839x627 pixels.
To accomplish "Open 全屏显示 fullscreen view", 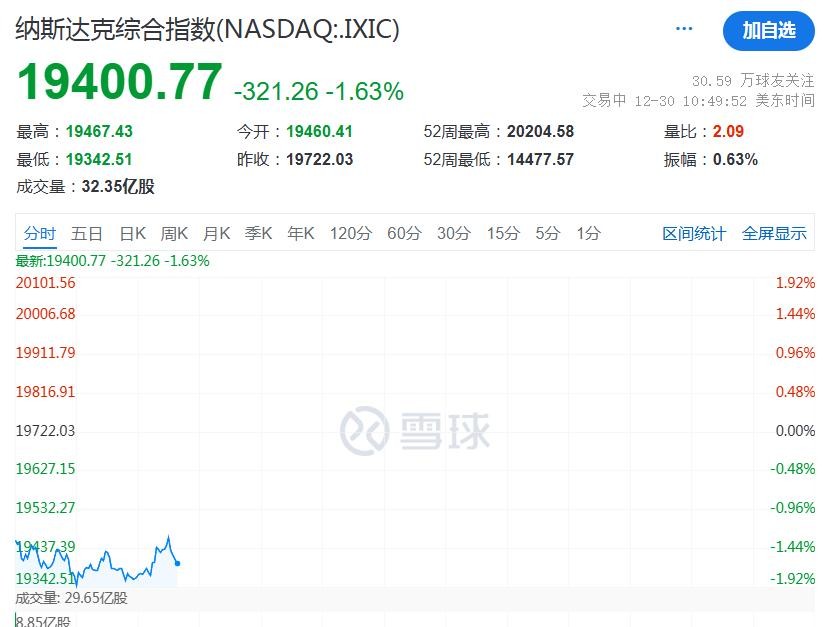I will (x=774, y=233).
